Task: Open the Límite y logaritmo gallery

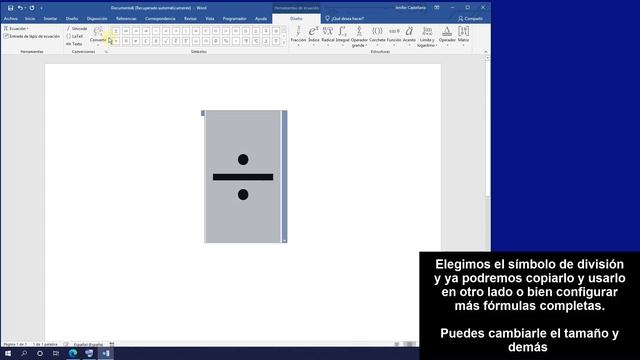Action: pyautogui.click(x=427, y=36)
